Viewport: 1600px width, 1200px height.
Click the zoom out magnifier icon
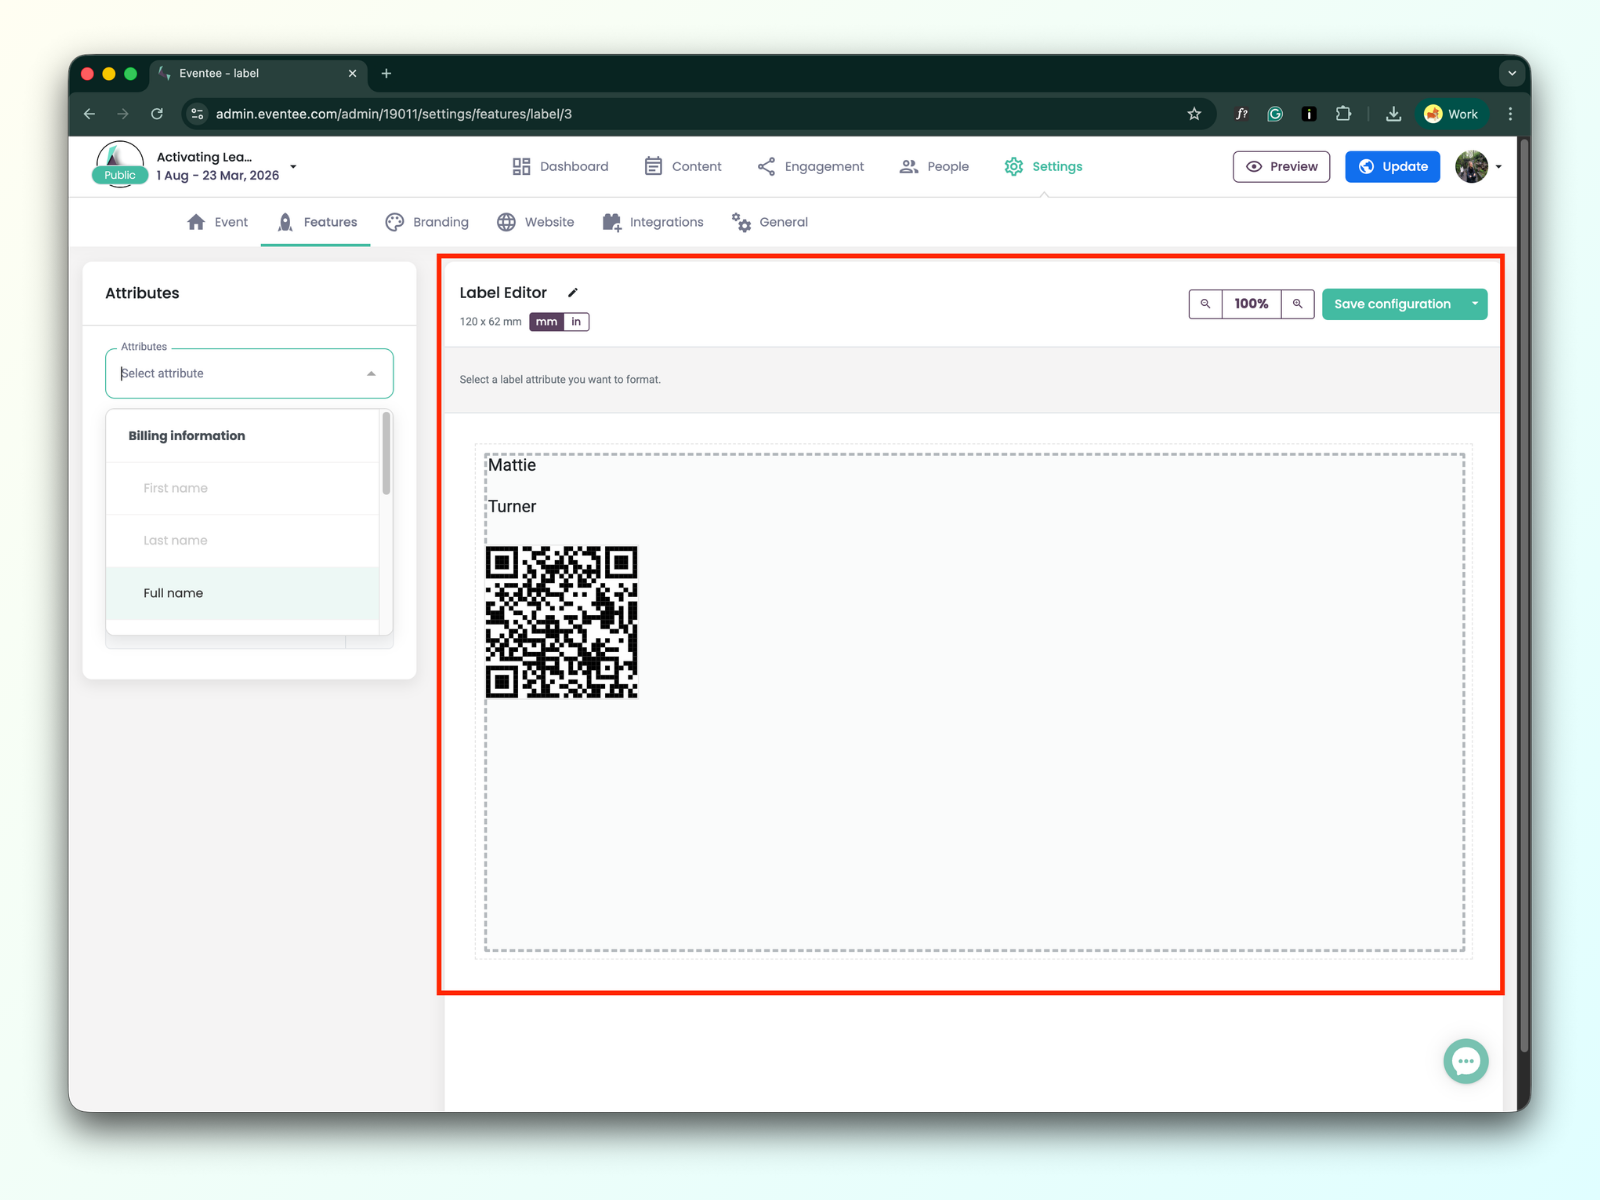coord(1205,304)
